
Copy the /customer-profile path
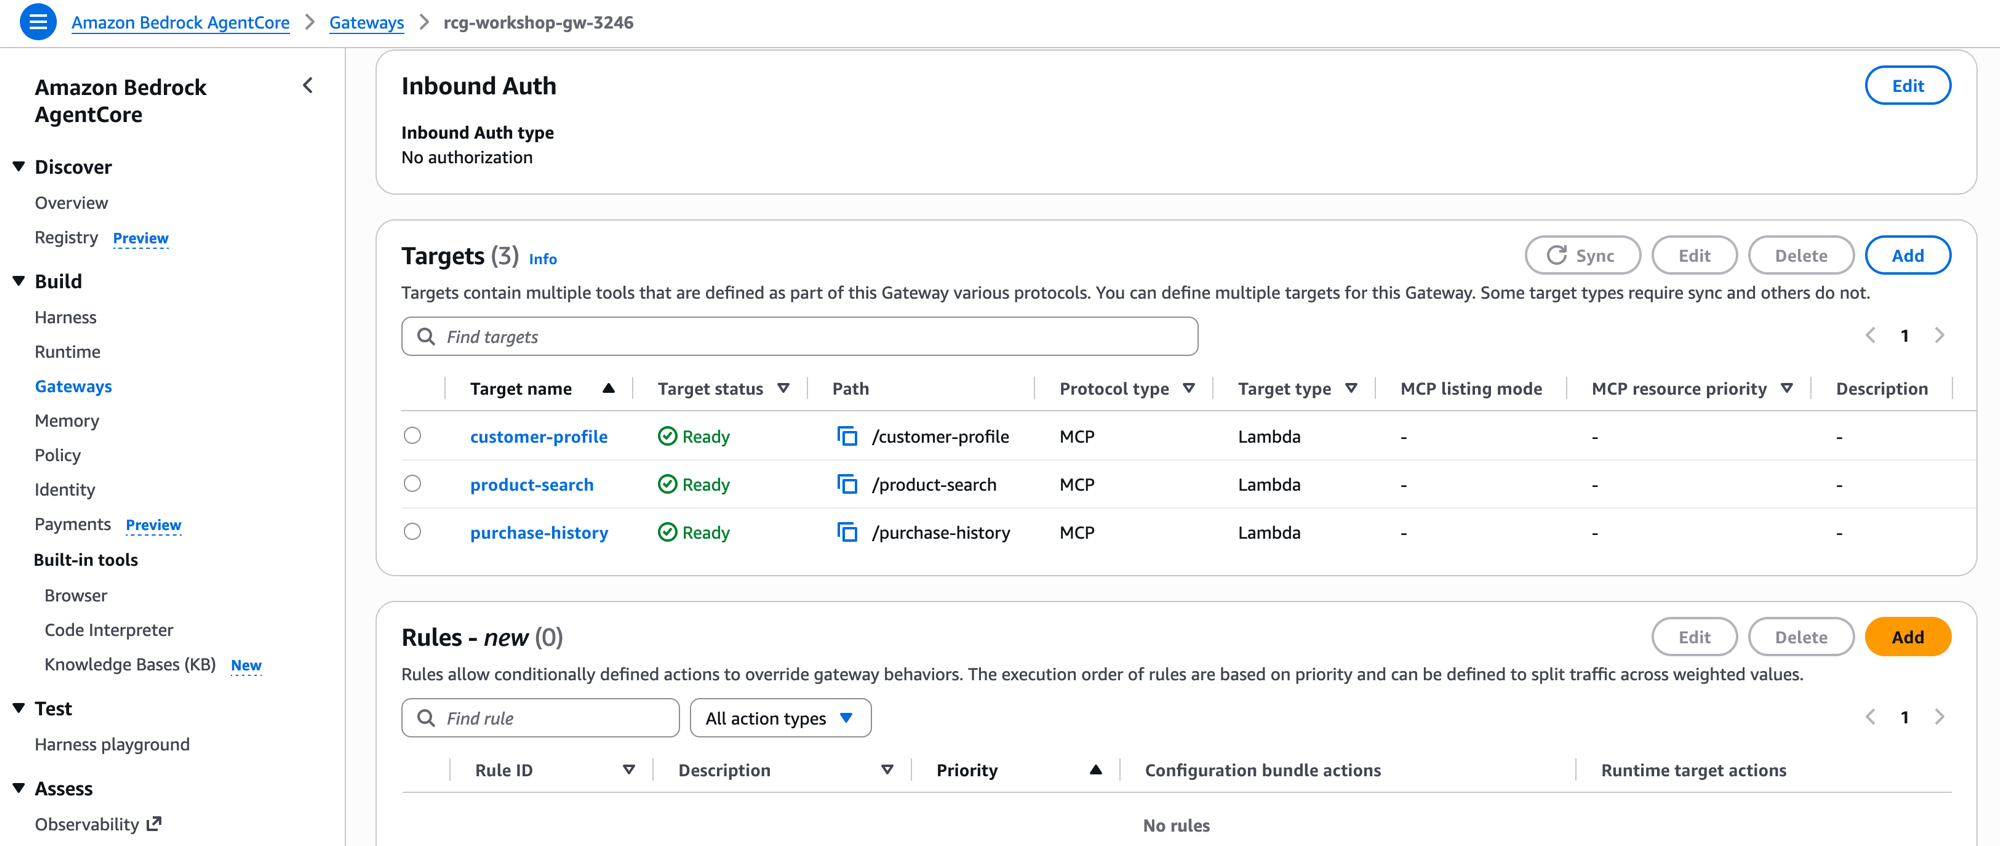(x=847, y=436)
